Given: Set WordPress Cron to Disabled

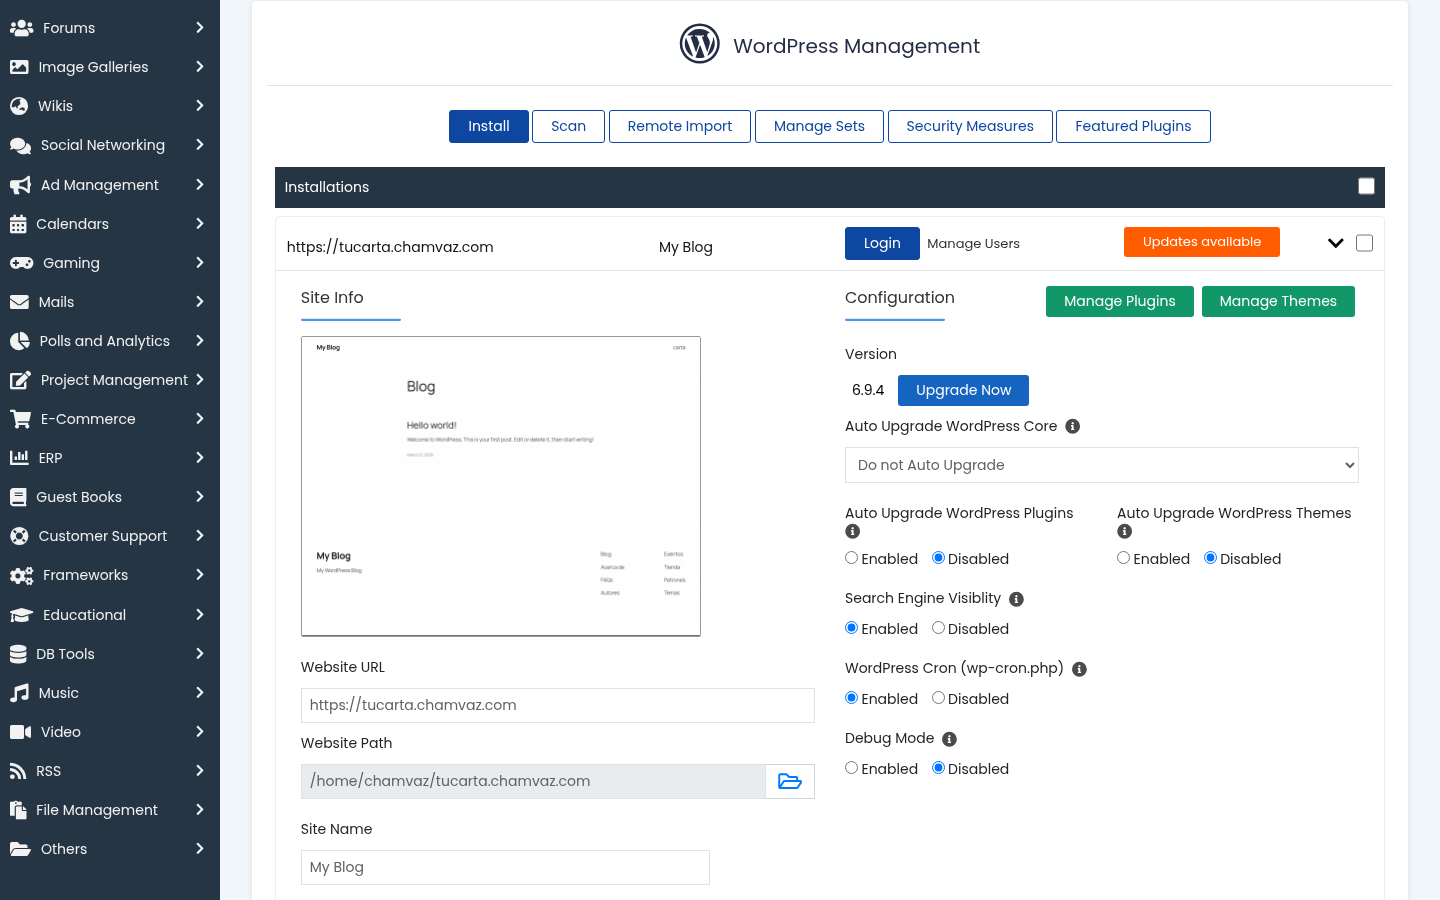Looking at the screenshot, I should click(x=939, y=698).
